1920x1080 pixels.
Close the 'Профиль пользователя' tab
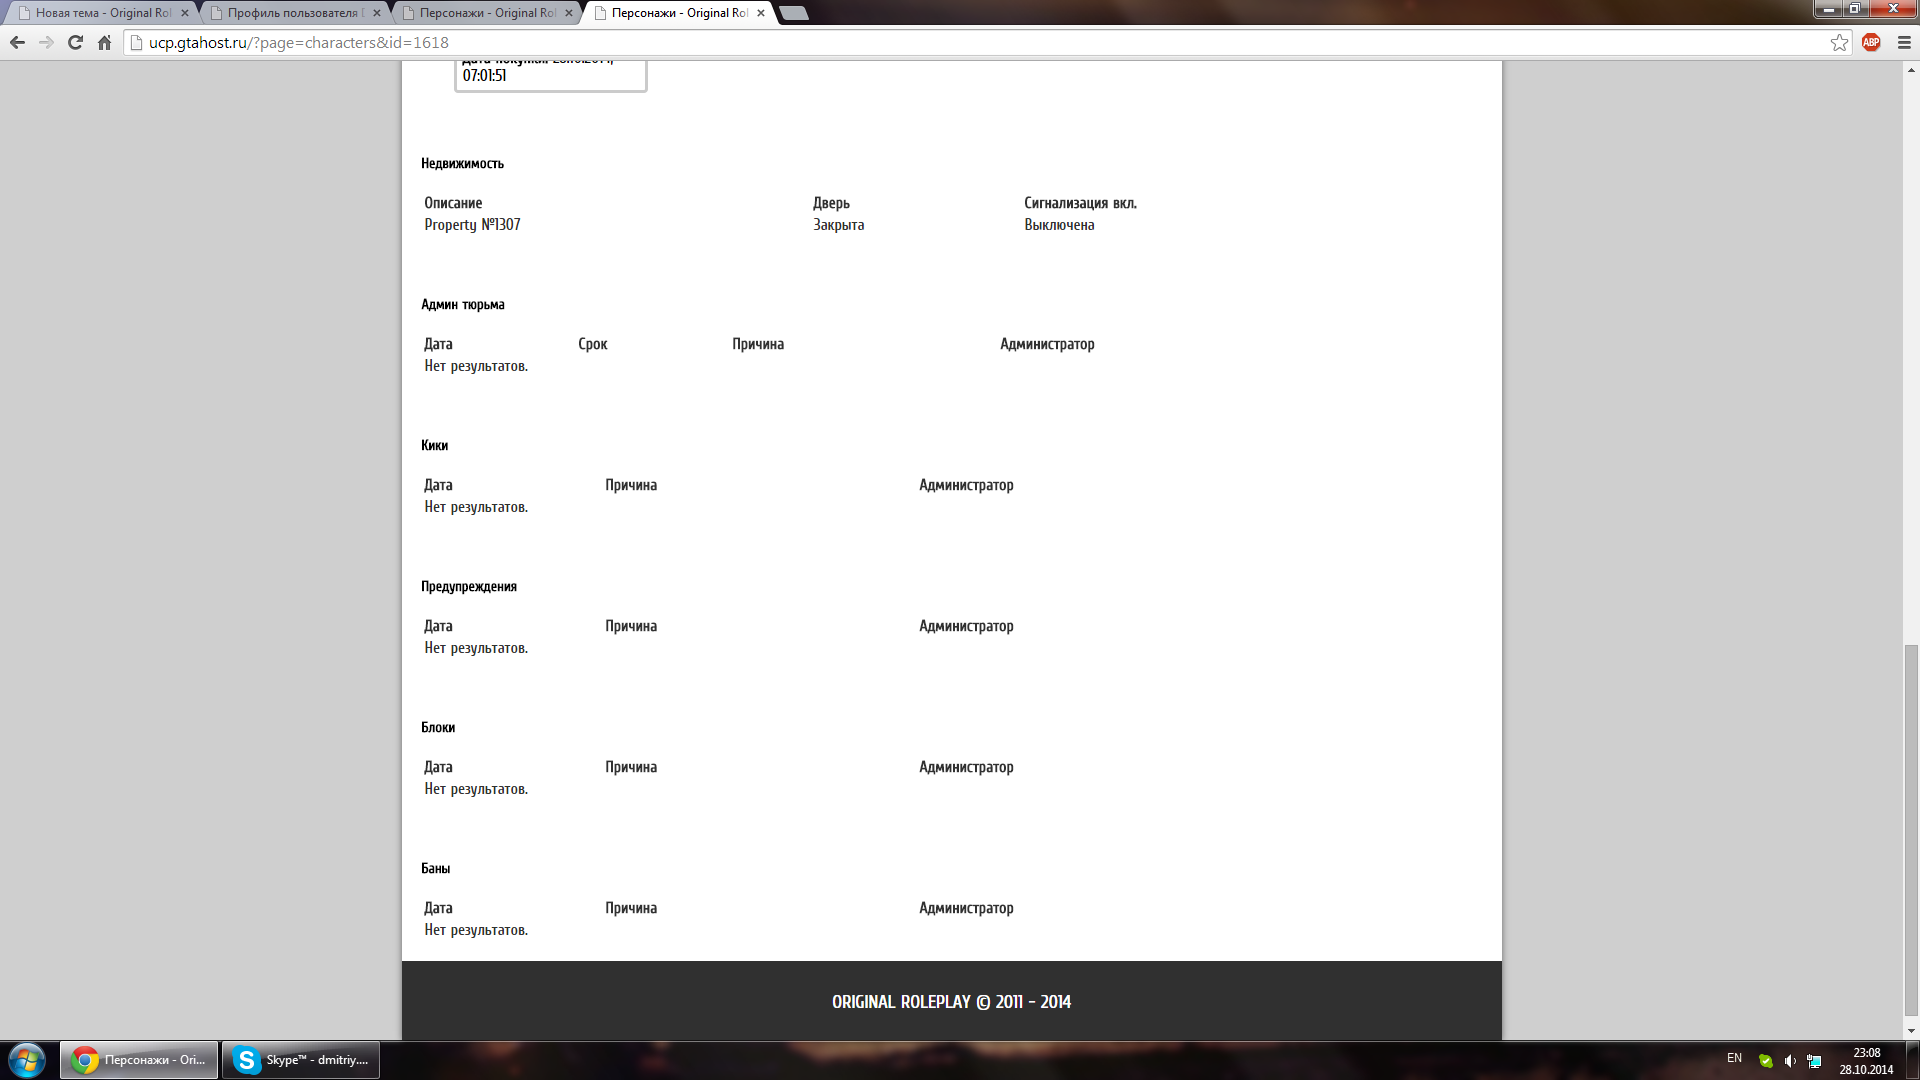pos(377,13)
